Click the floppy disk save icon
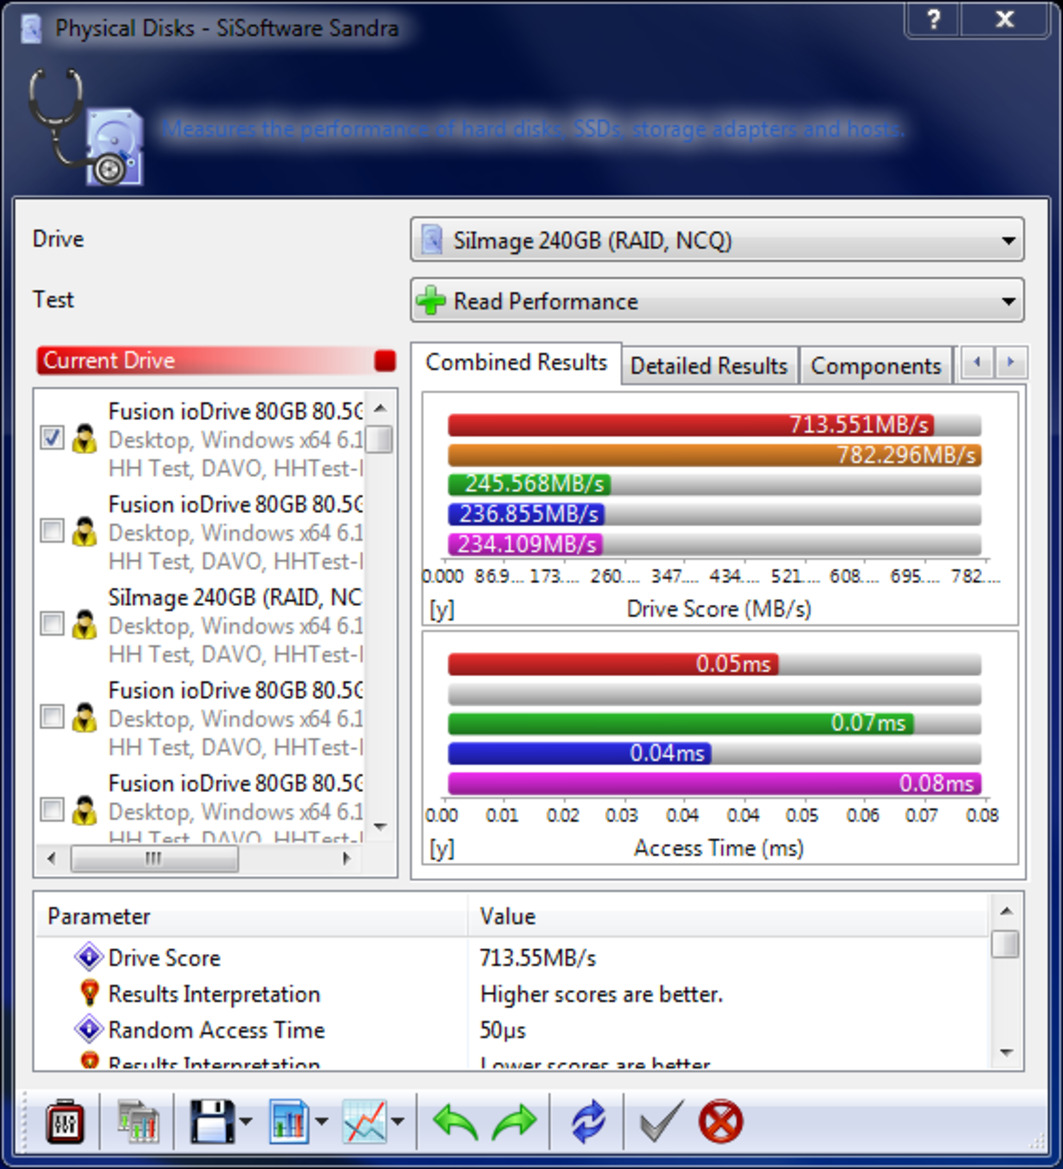The width and height of the screenshot is (1063, 1169). tap(212, 1122)
